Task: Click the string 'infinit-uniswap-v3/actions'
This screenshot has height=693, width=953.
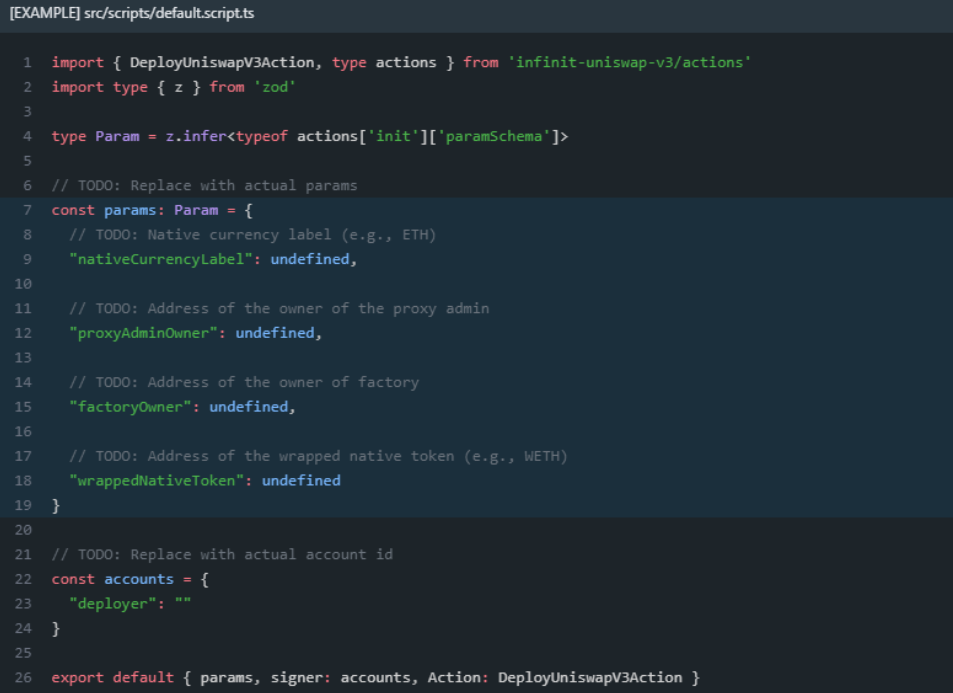Action: point(630,63)
